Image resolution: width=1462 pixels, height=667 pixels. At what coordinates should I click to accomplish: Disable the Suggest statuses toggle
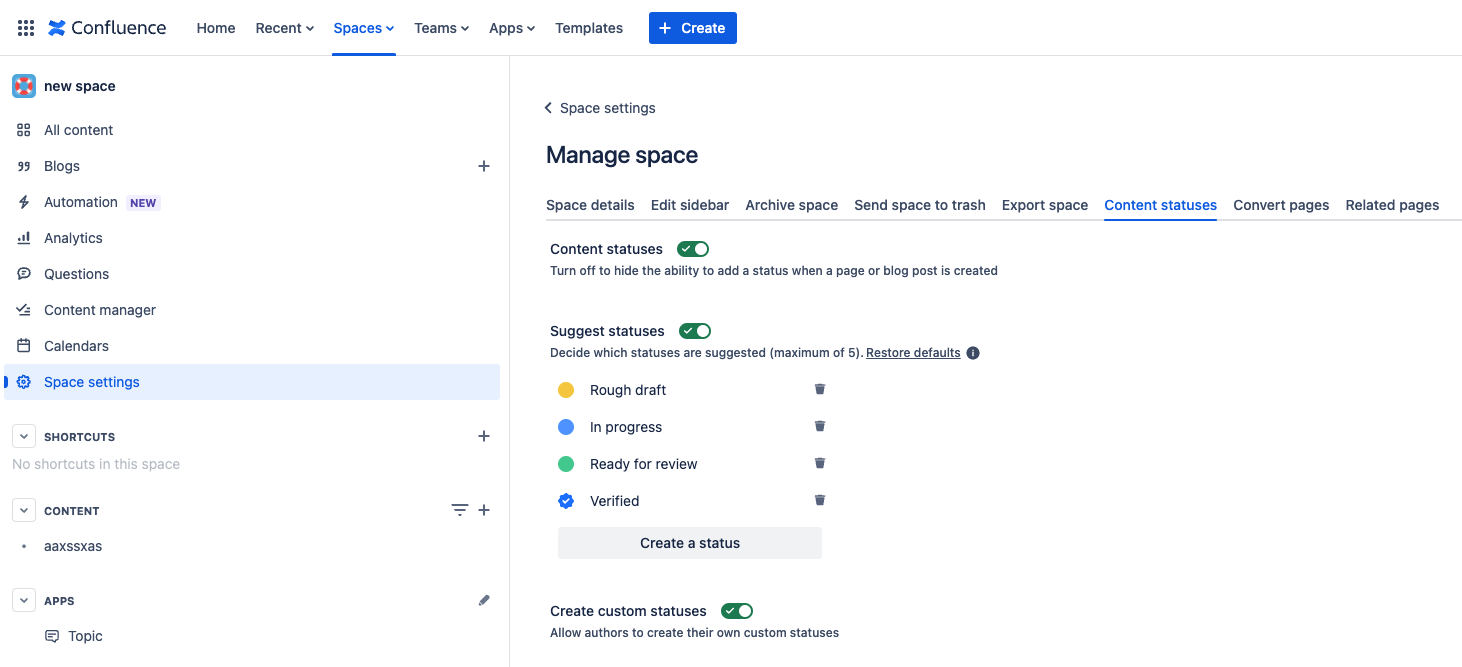click(695, 331)
